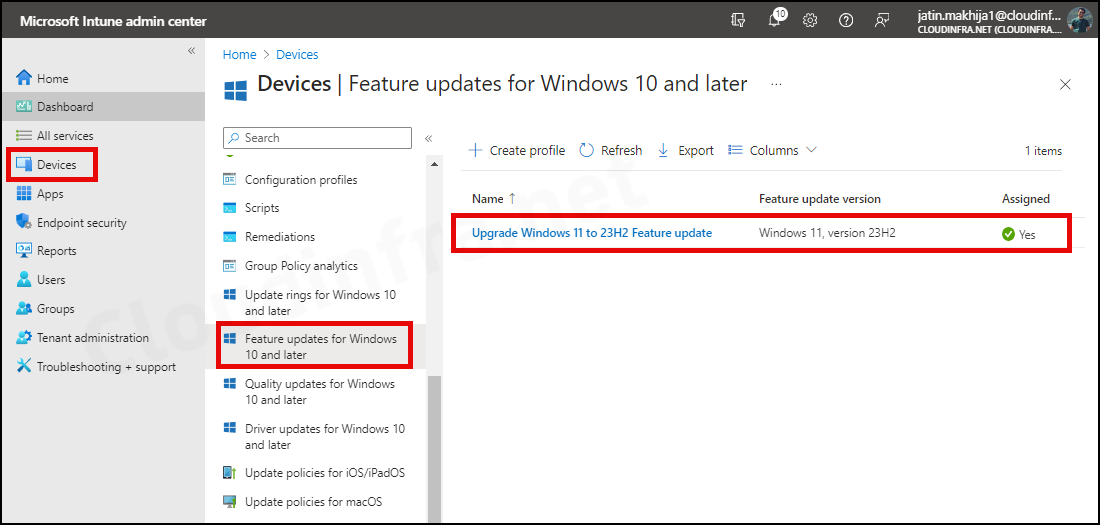Open the notifications bell icon
Viewport: 1100px width, 525px height.
(774, 20)
